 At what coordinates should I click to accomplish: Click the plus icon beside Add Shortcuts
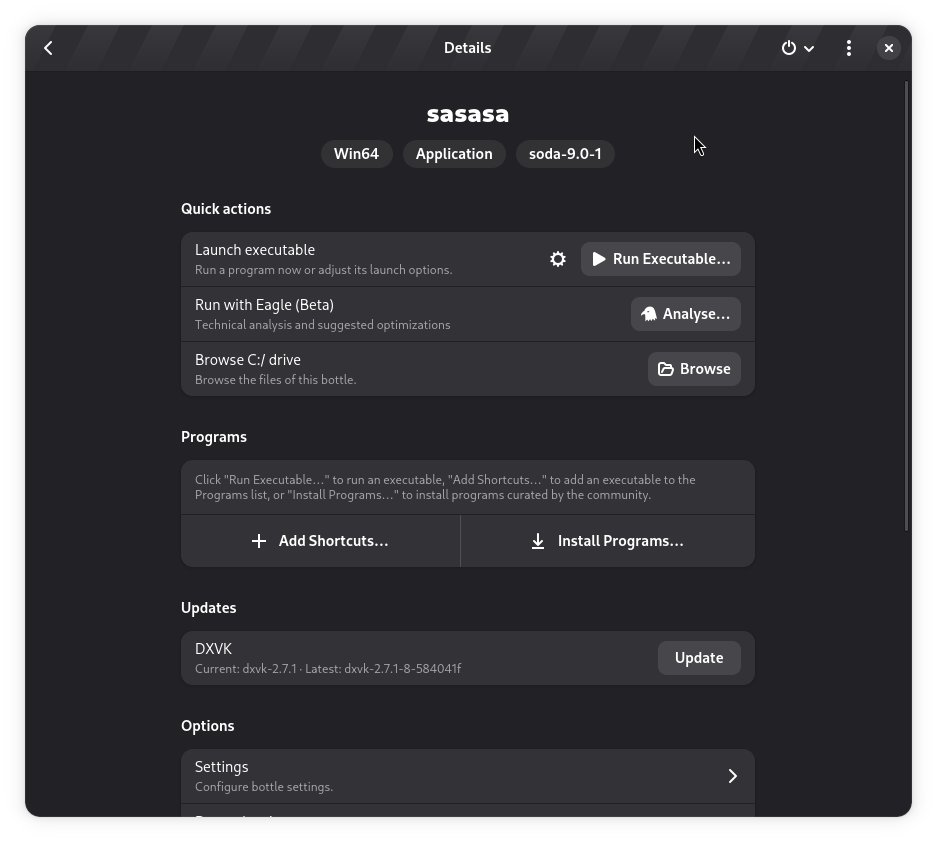[258, 540]
